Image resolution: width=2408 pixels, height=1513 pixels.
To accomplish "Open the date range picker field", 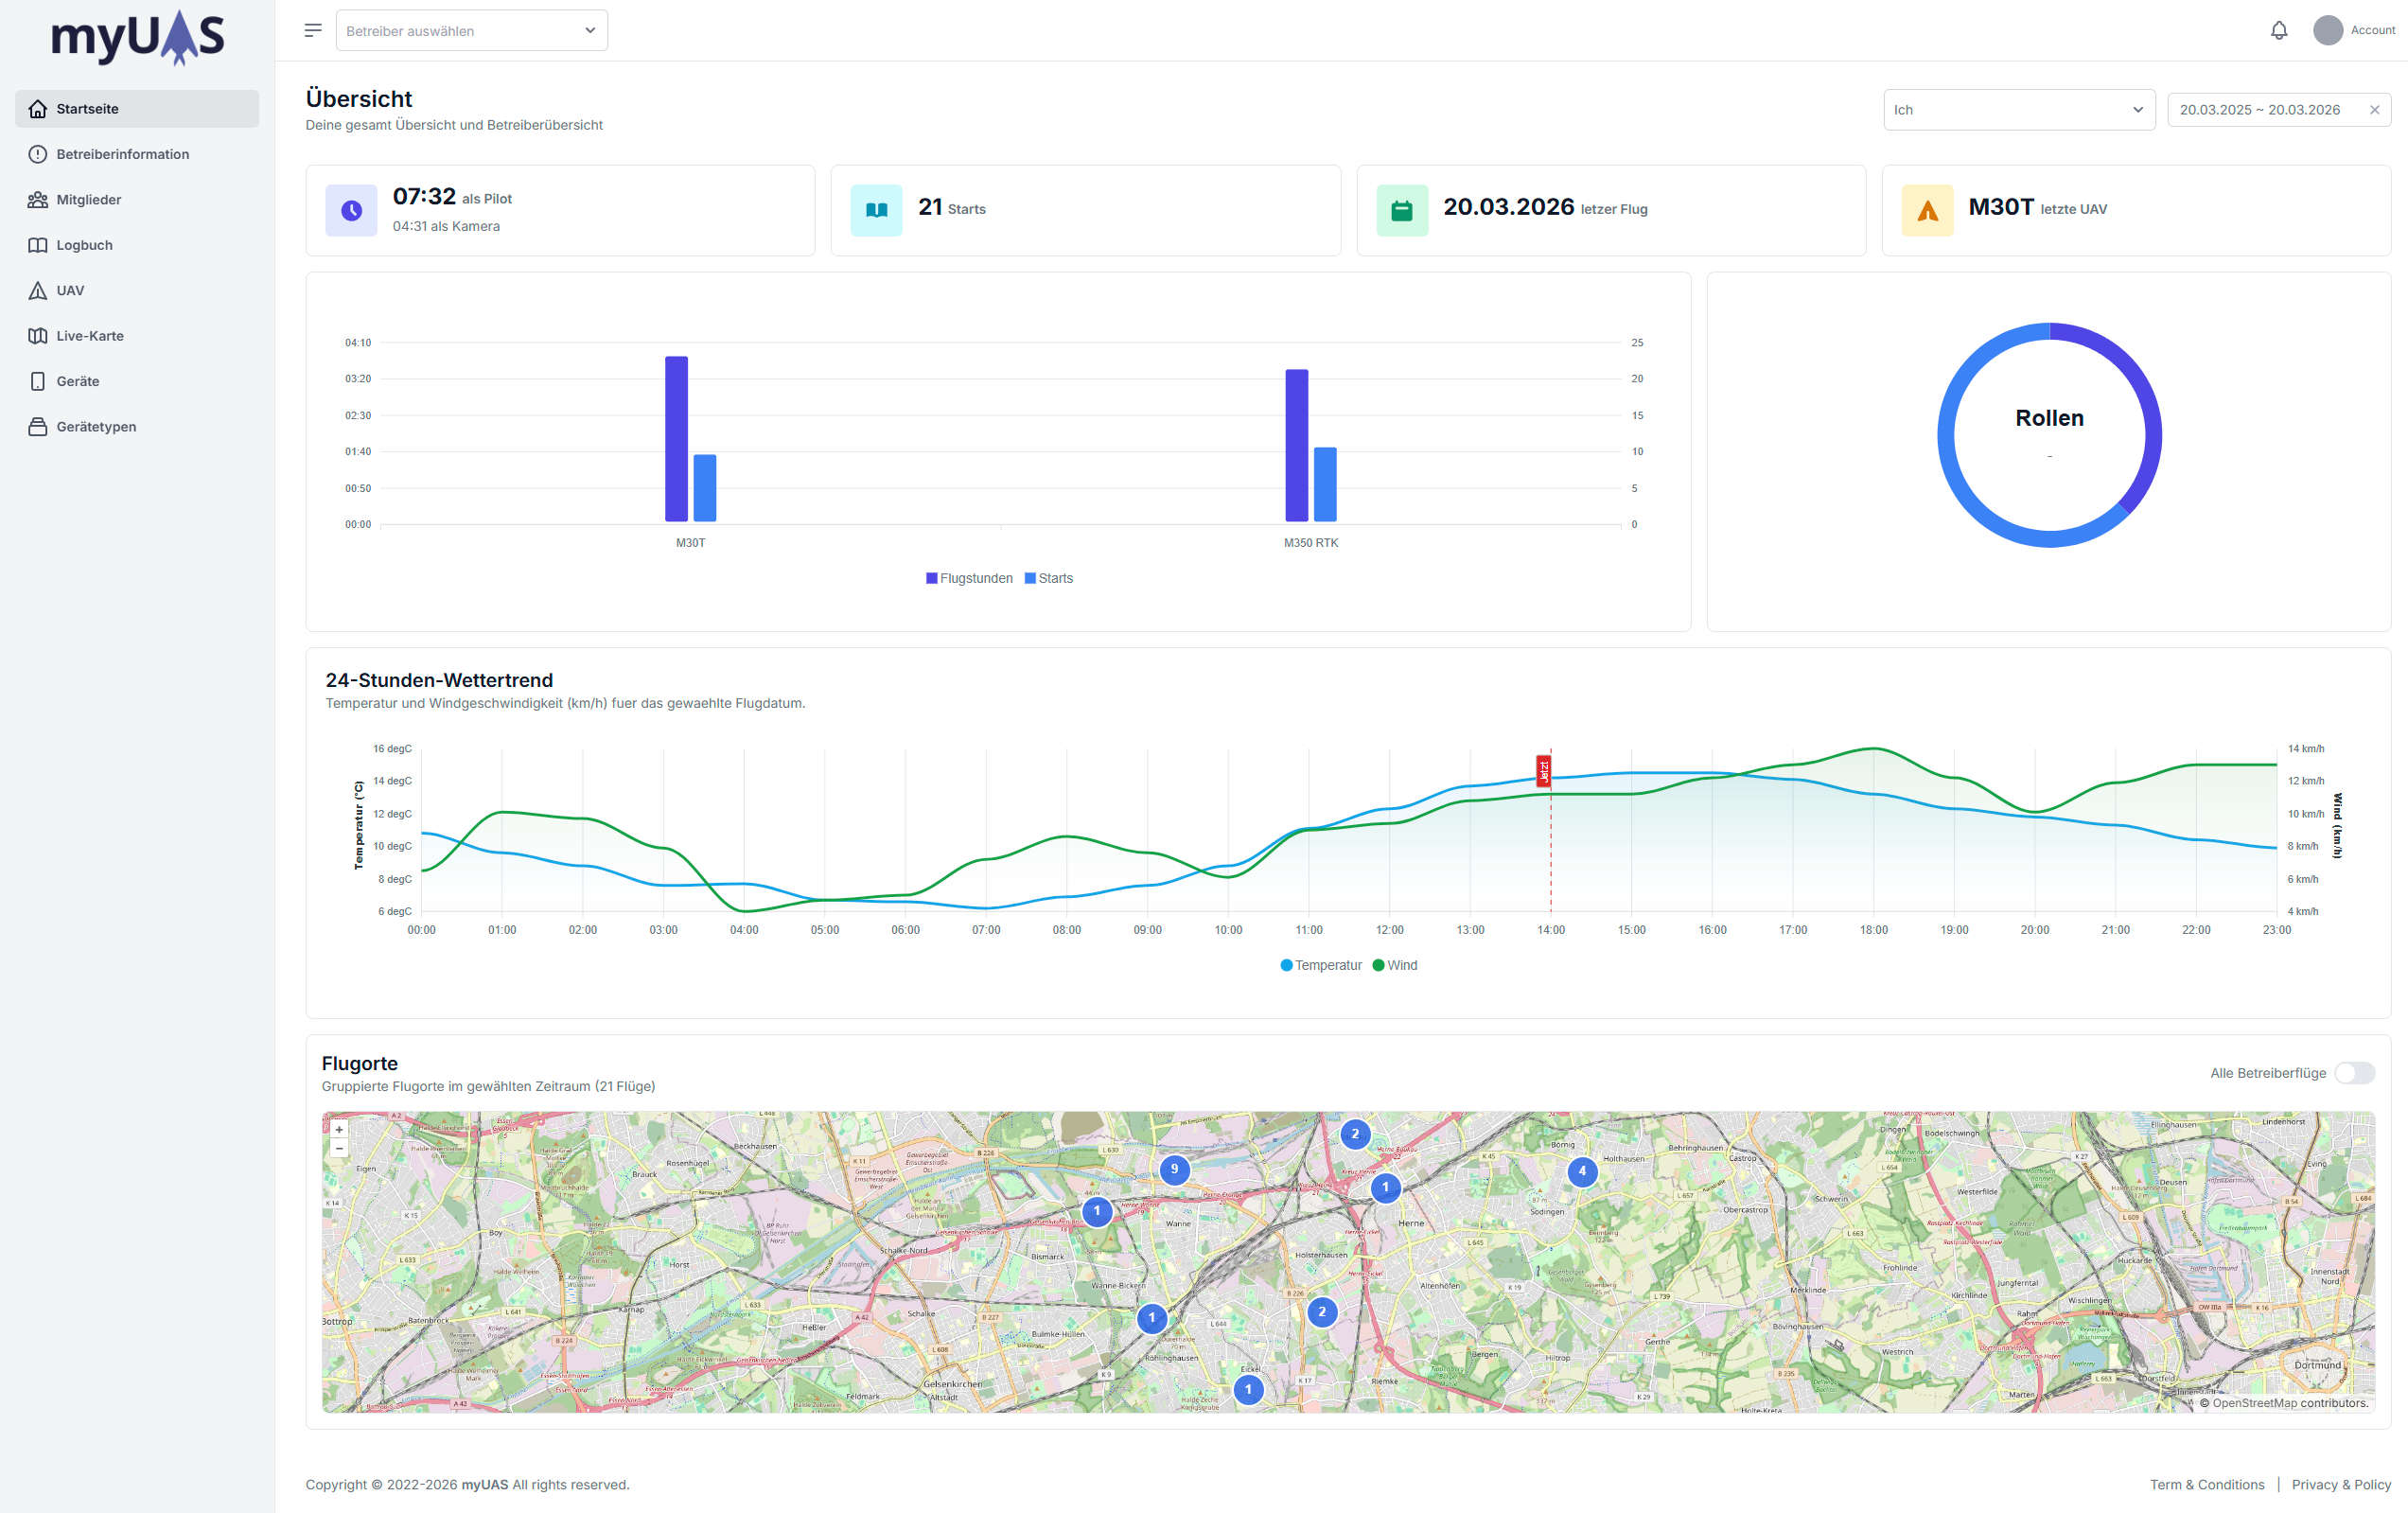I will 2260,110.
